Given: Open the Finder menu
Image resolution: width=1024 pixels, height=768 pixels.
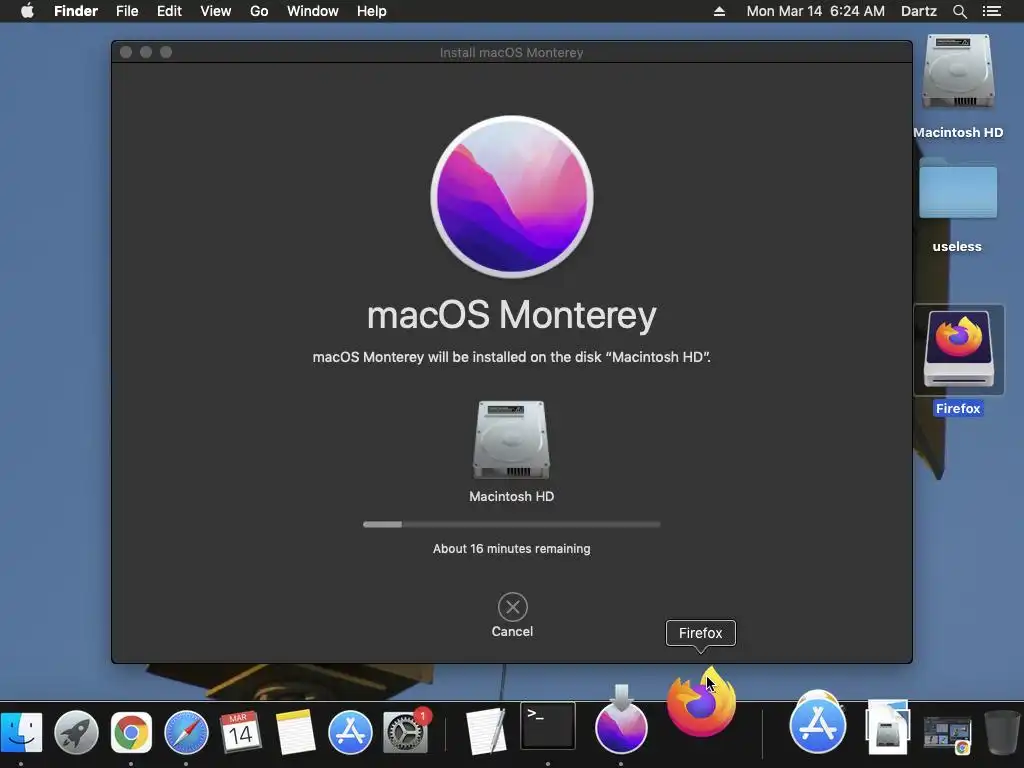Looking at the screenshot, I should point(76,11).
